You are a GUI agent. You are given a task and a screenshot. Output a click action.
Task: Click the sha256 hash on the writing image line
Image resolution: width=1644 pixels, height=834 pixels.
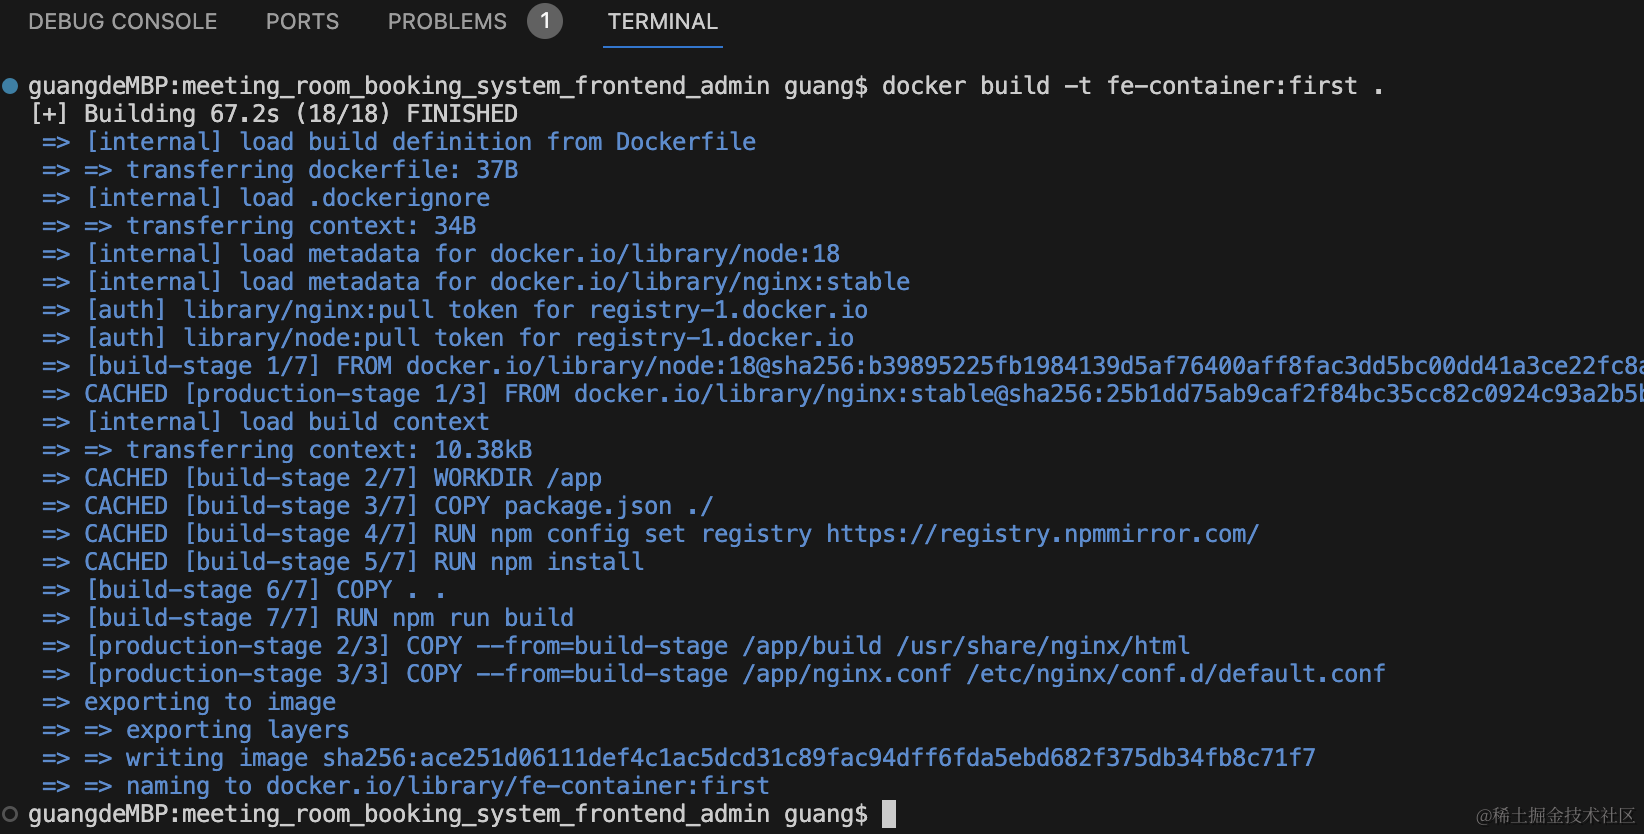[x=818, y=758]
